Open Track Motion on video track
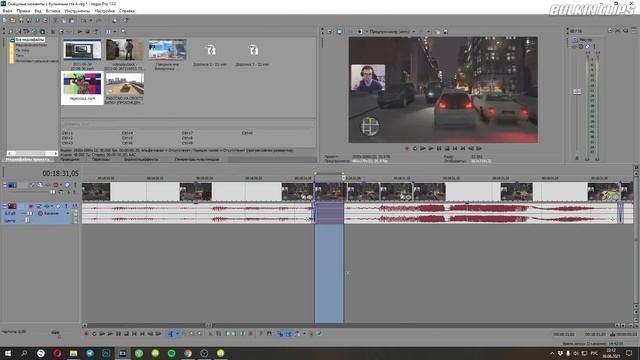This screenshot has width=640, height=360. 40,185
